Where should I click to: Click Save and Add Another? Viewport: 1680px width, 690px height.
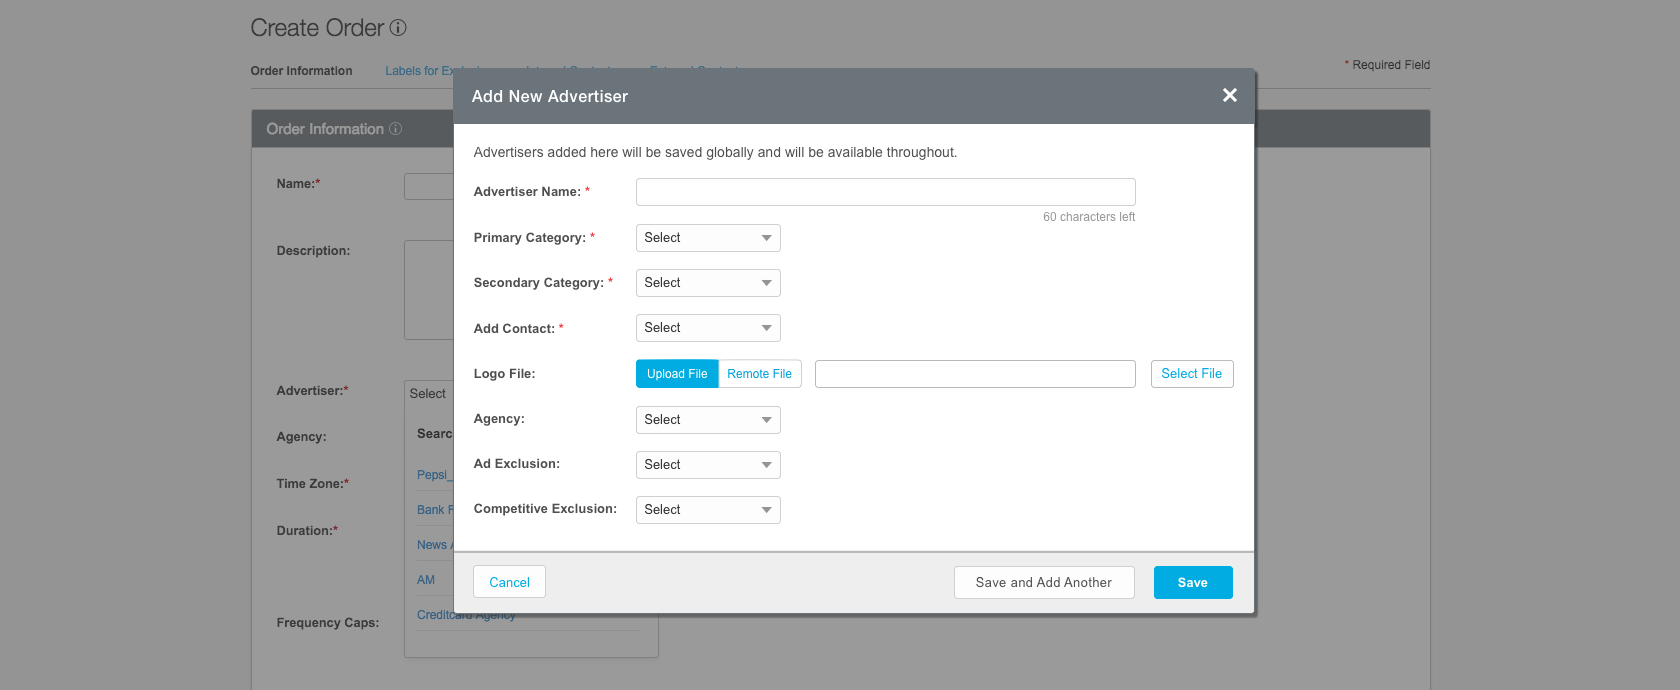click(x=1043, y=582)
